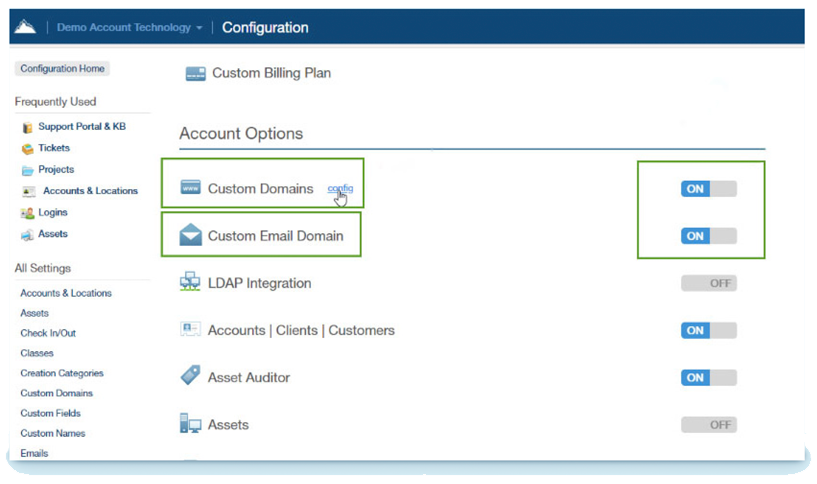The image size is (817, 484).
Task: Select Support Portal & KB sidebar item
Action: click(81, 127)
